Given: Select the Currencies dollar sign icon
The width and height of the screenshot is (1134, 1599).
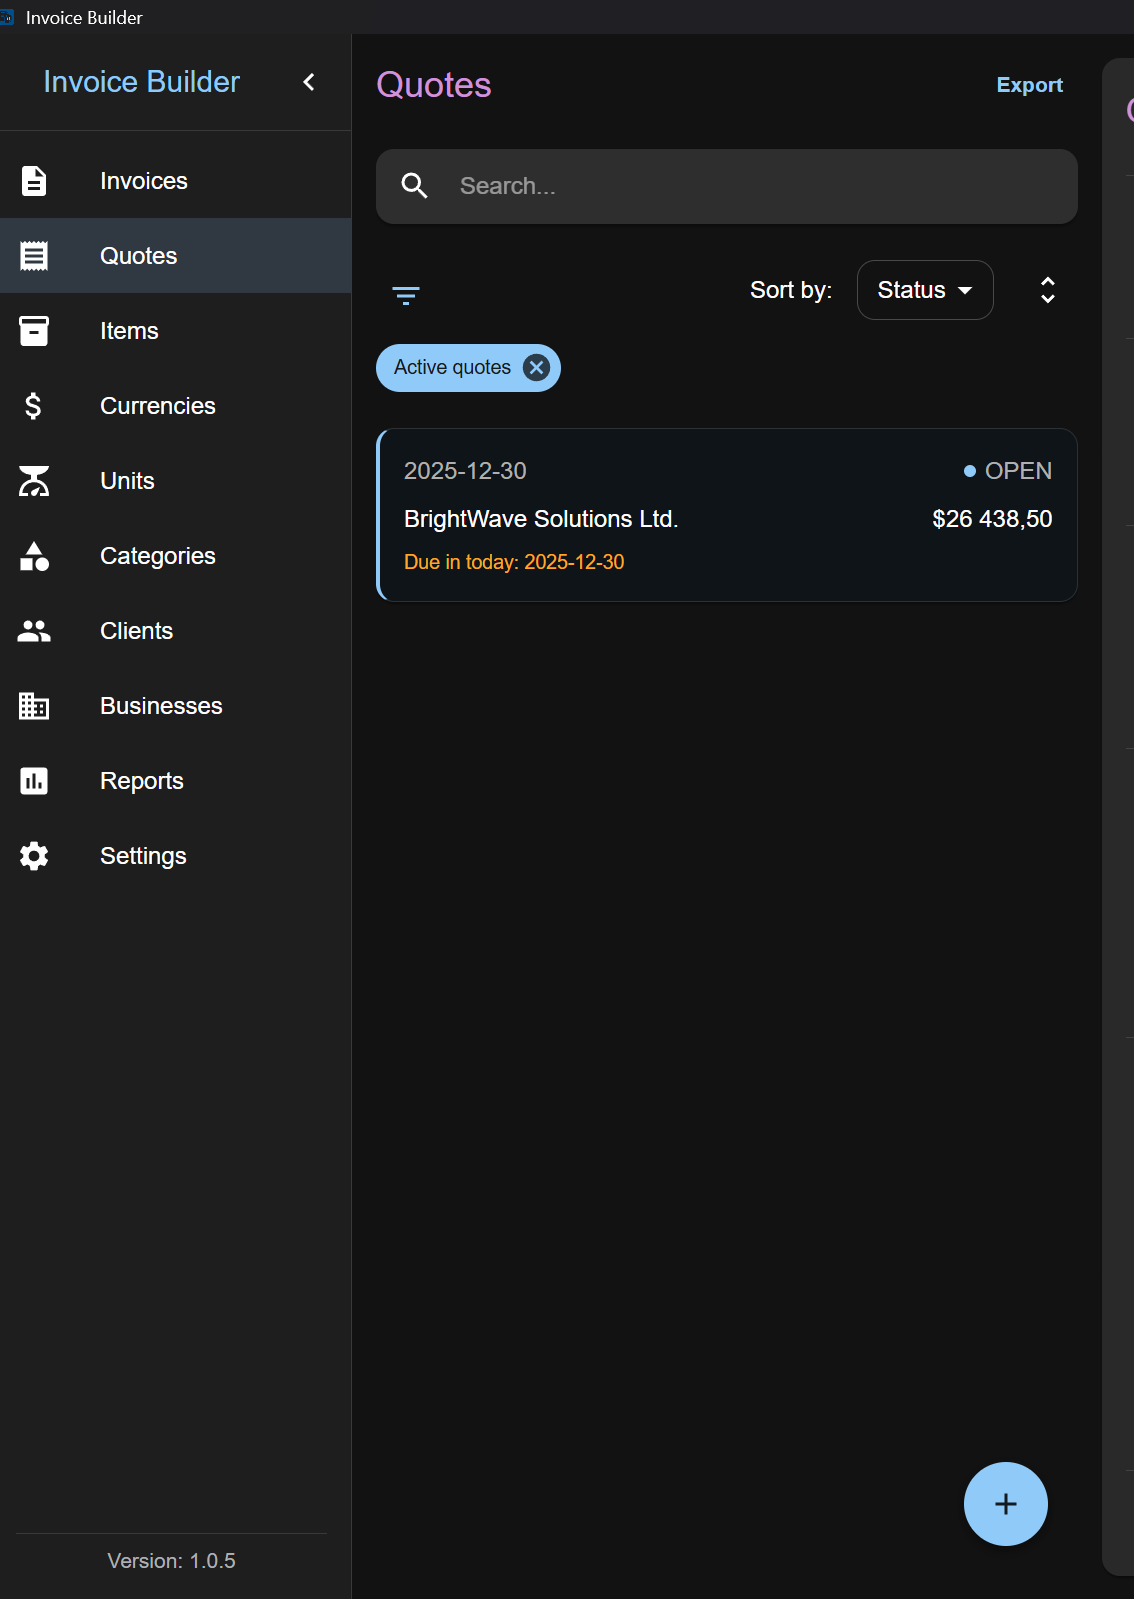Looking at the screenshot, I should click(33, 406).
